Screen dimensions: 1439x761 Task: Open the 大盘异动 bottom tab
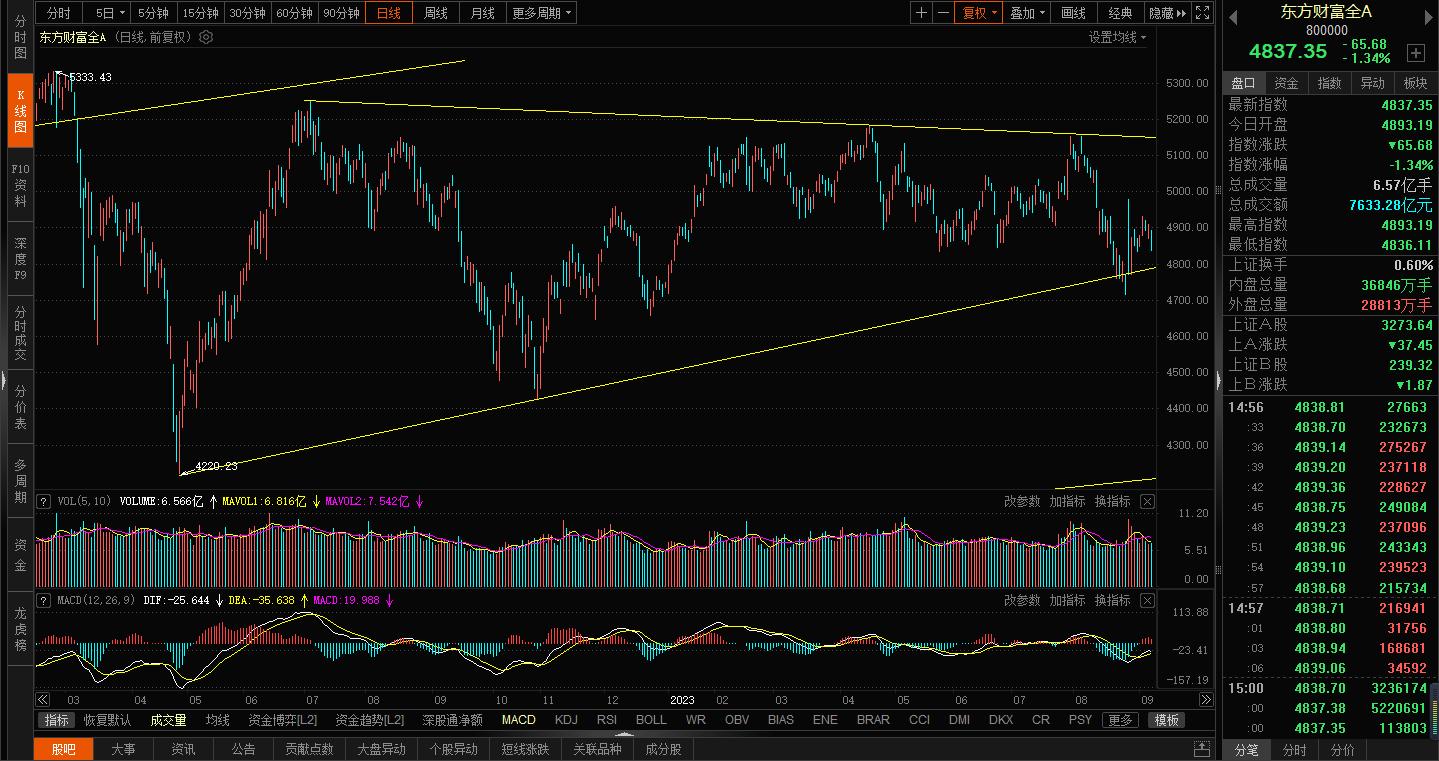[x=382, y=749]
